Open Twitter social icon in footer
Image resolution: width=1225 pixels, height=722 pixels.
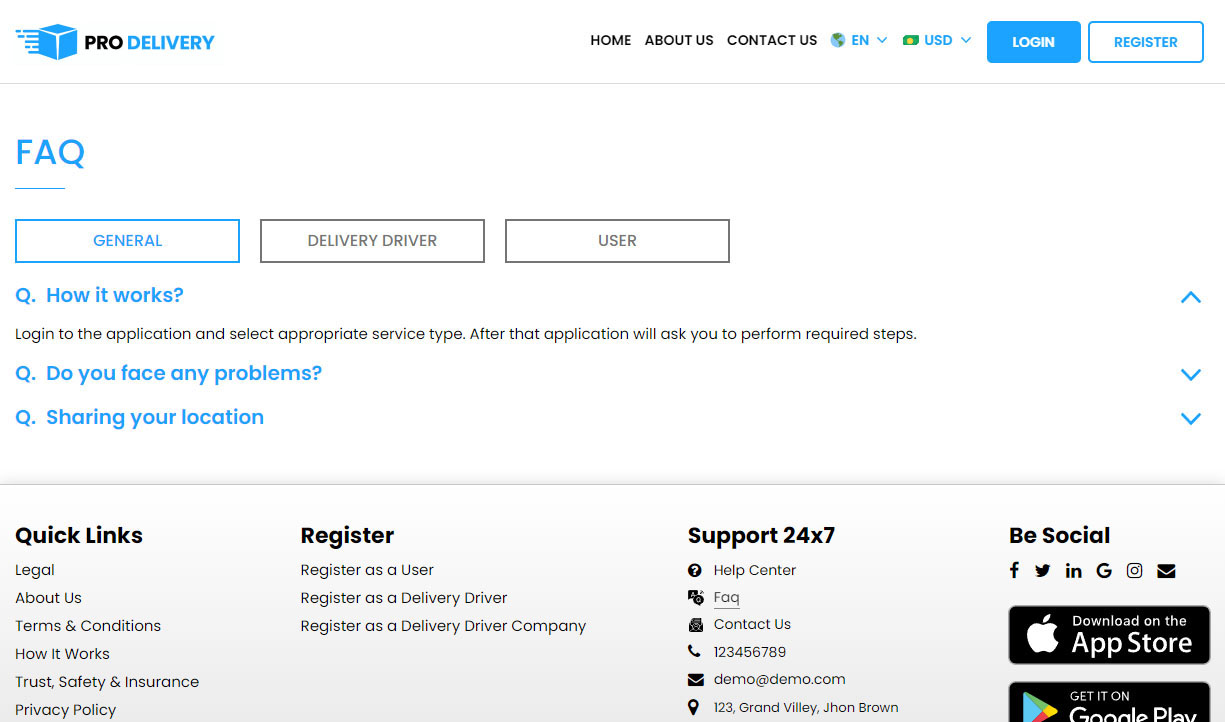click(1043, 570)
